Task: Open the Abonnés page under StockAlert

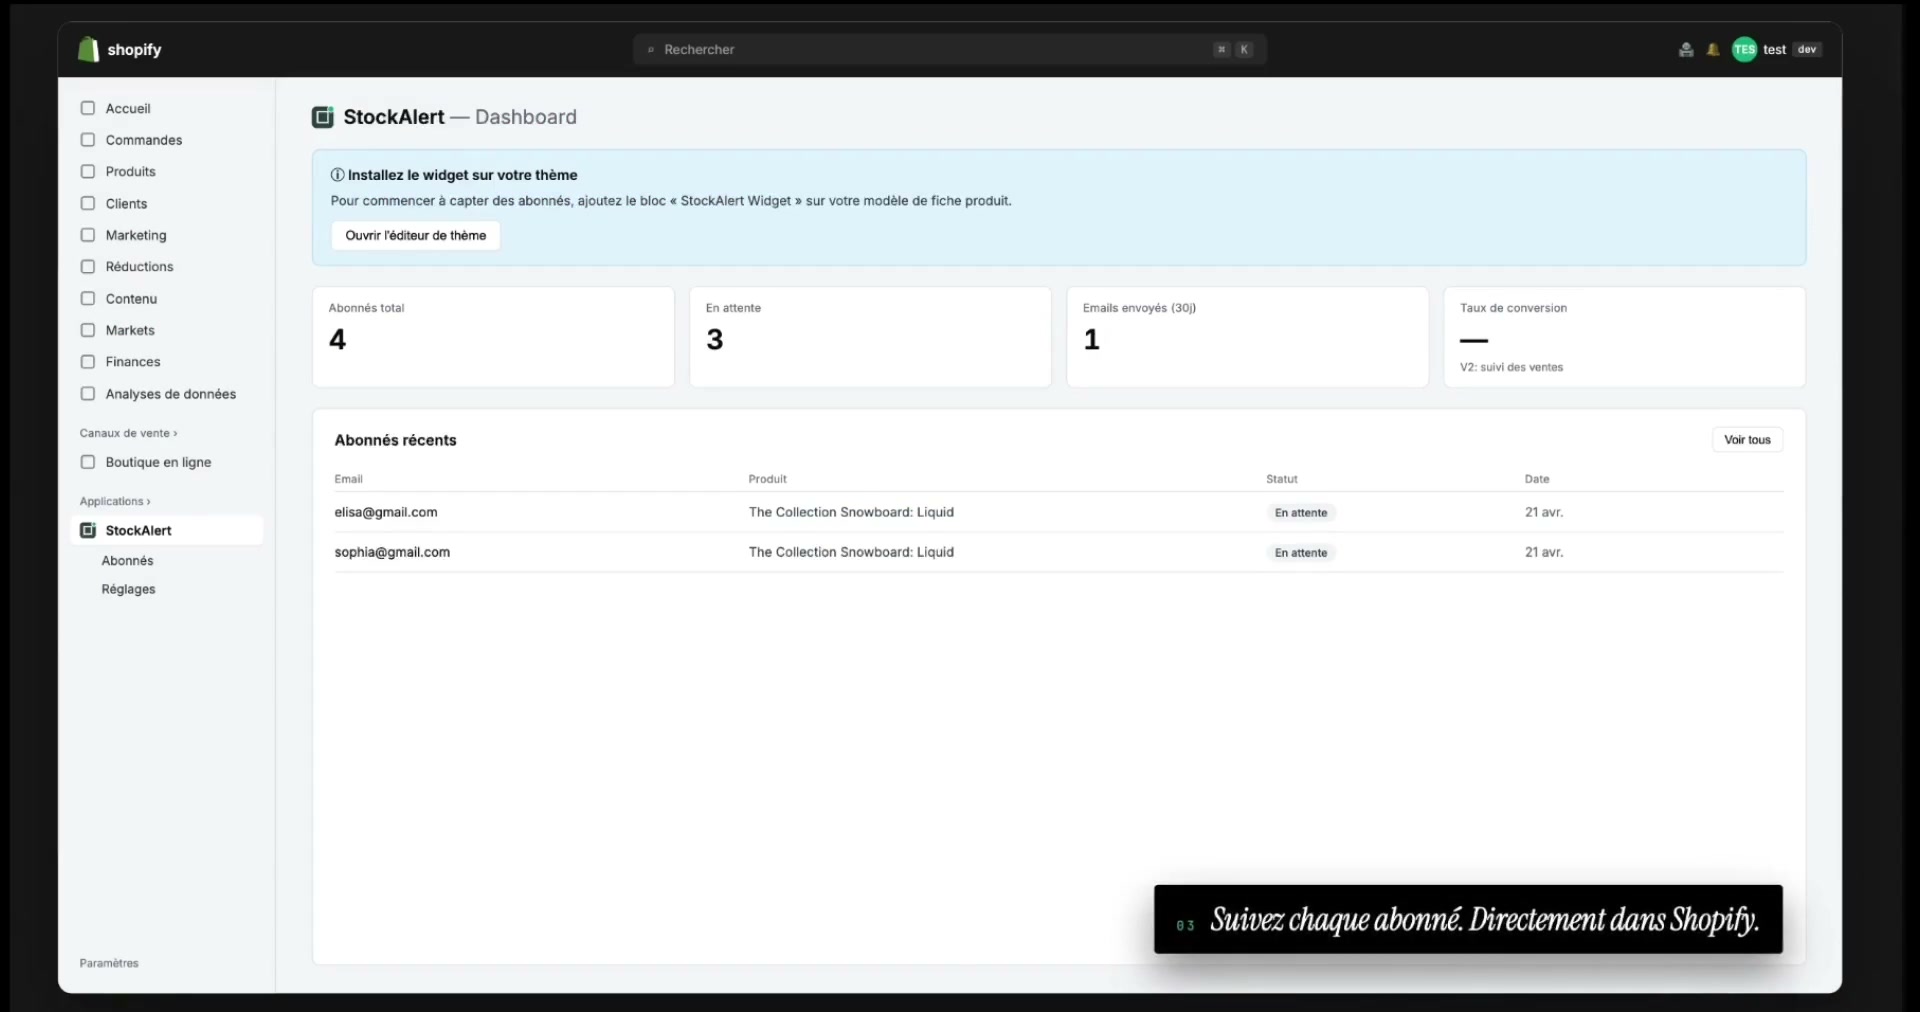Action: (x=127, y=561)
